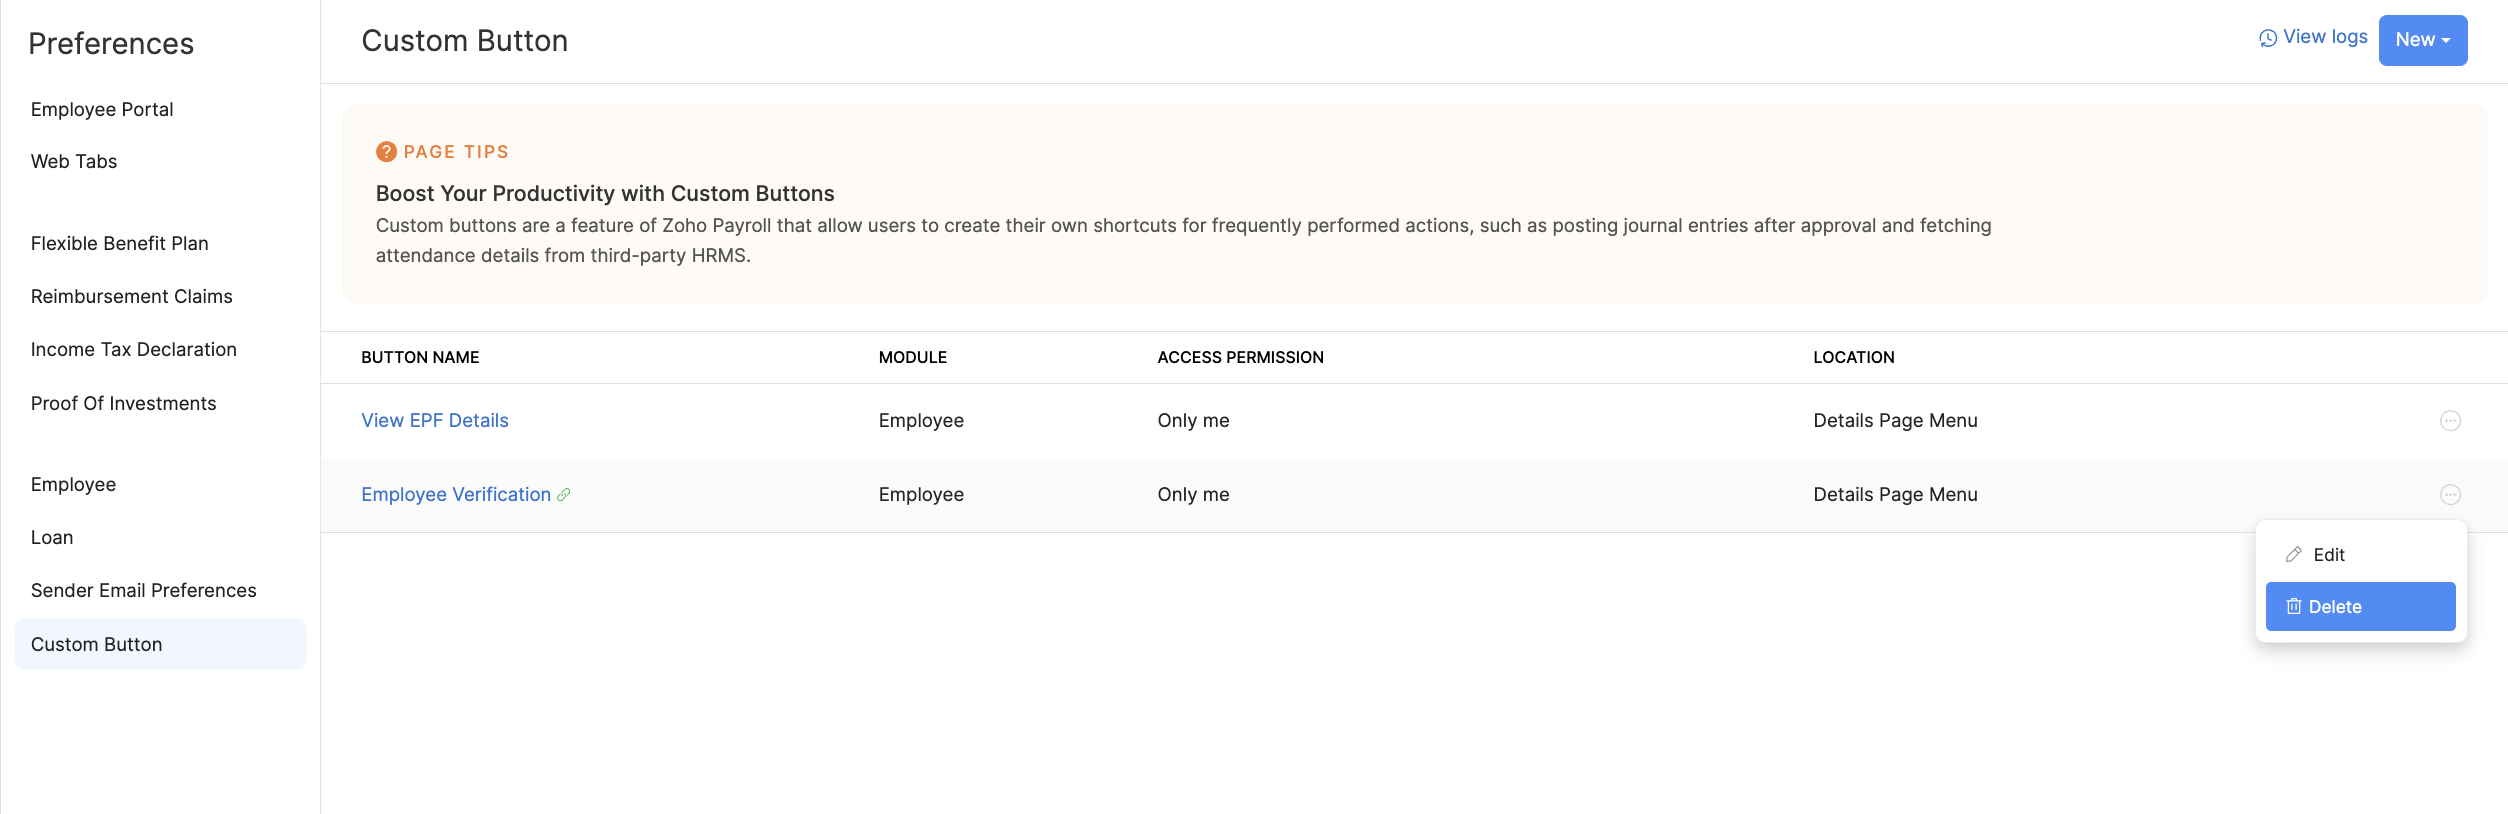This screenshot has width=2508, height=814.
Task: Click the pencil icon in the context menu
Action: pos(2294,555)
